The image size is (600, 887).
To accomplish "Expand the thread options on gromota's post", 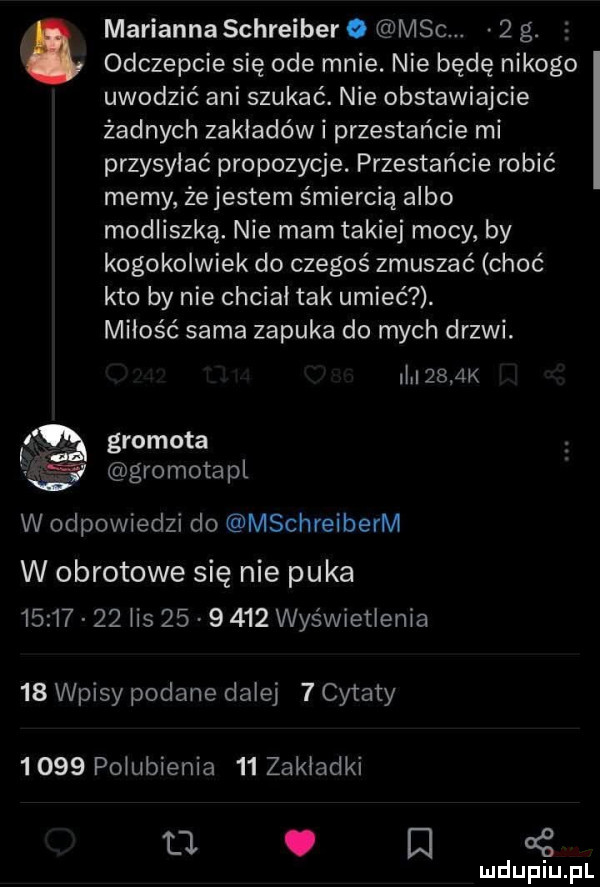I will tap(567, 449).
